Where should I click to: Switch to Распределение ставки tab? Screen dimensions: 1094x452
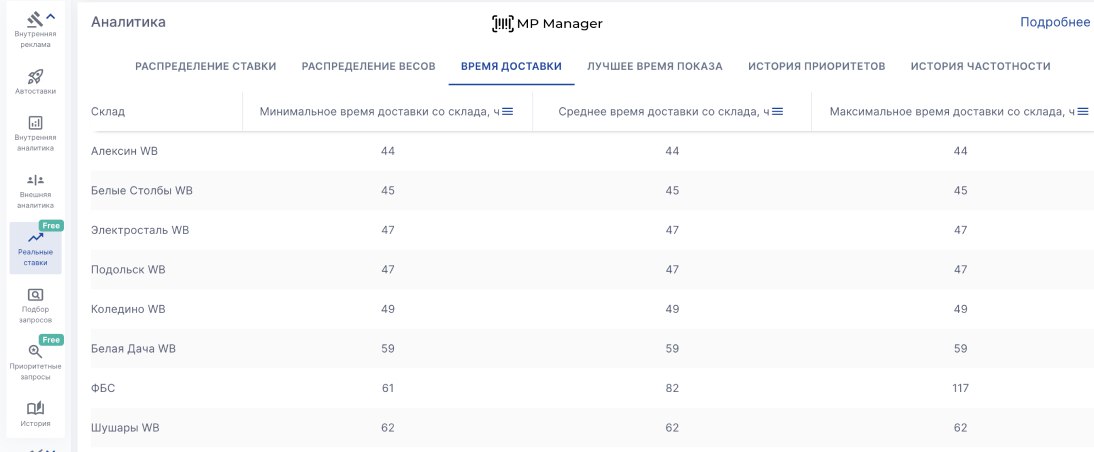click(205, 66)
